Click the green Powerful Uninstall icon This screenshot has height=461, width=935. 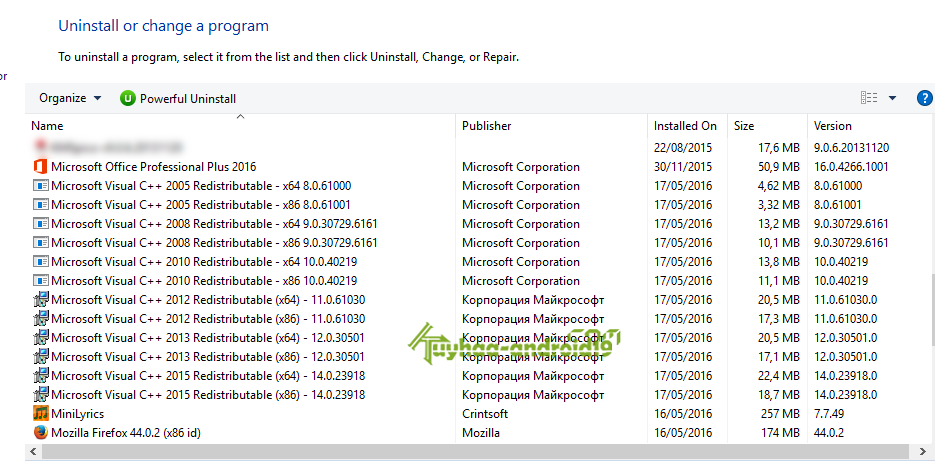128,98
